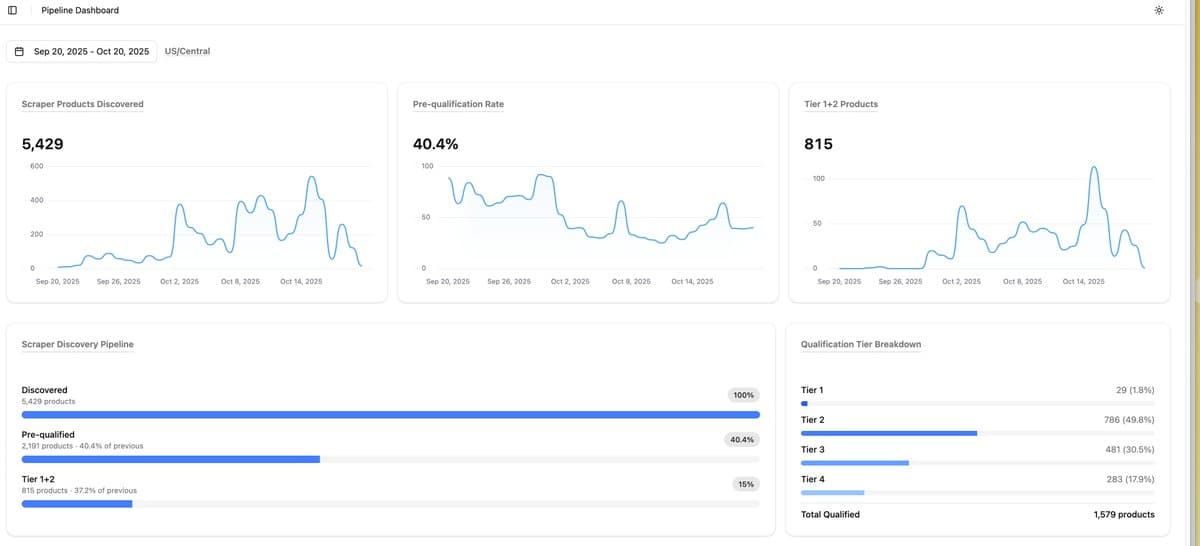Switch theme using the sun icon
1200x546 pixels.
coord(1158,10)
